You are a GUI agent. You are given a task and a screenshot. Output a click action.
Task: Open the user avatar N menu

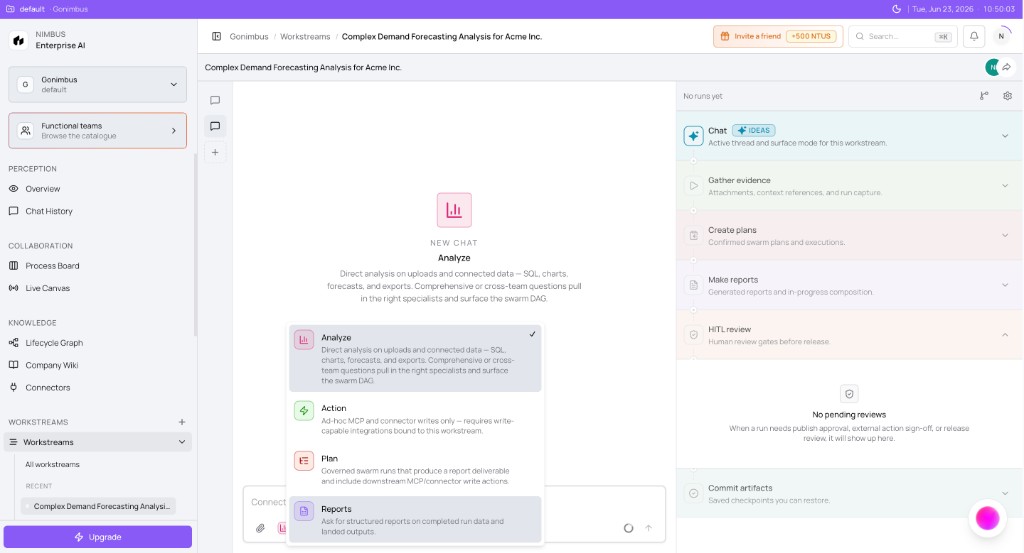1001,37
